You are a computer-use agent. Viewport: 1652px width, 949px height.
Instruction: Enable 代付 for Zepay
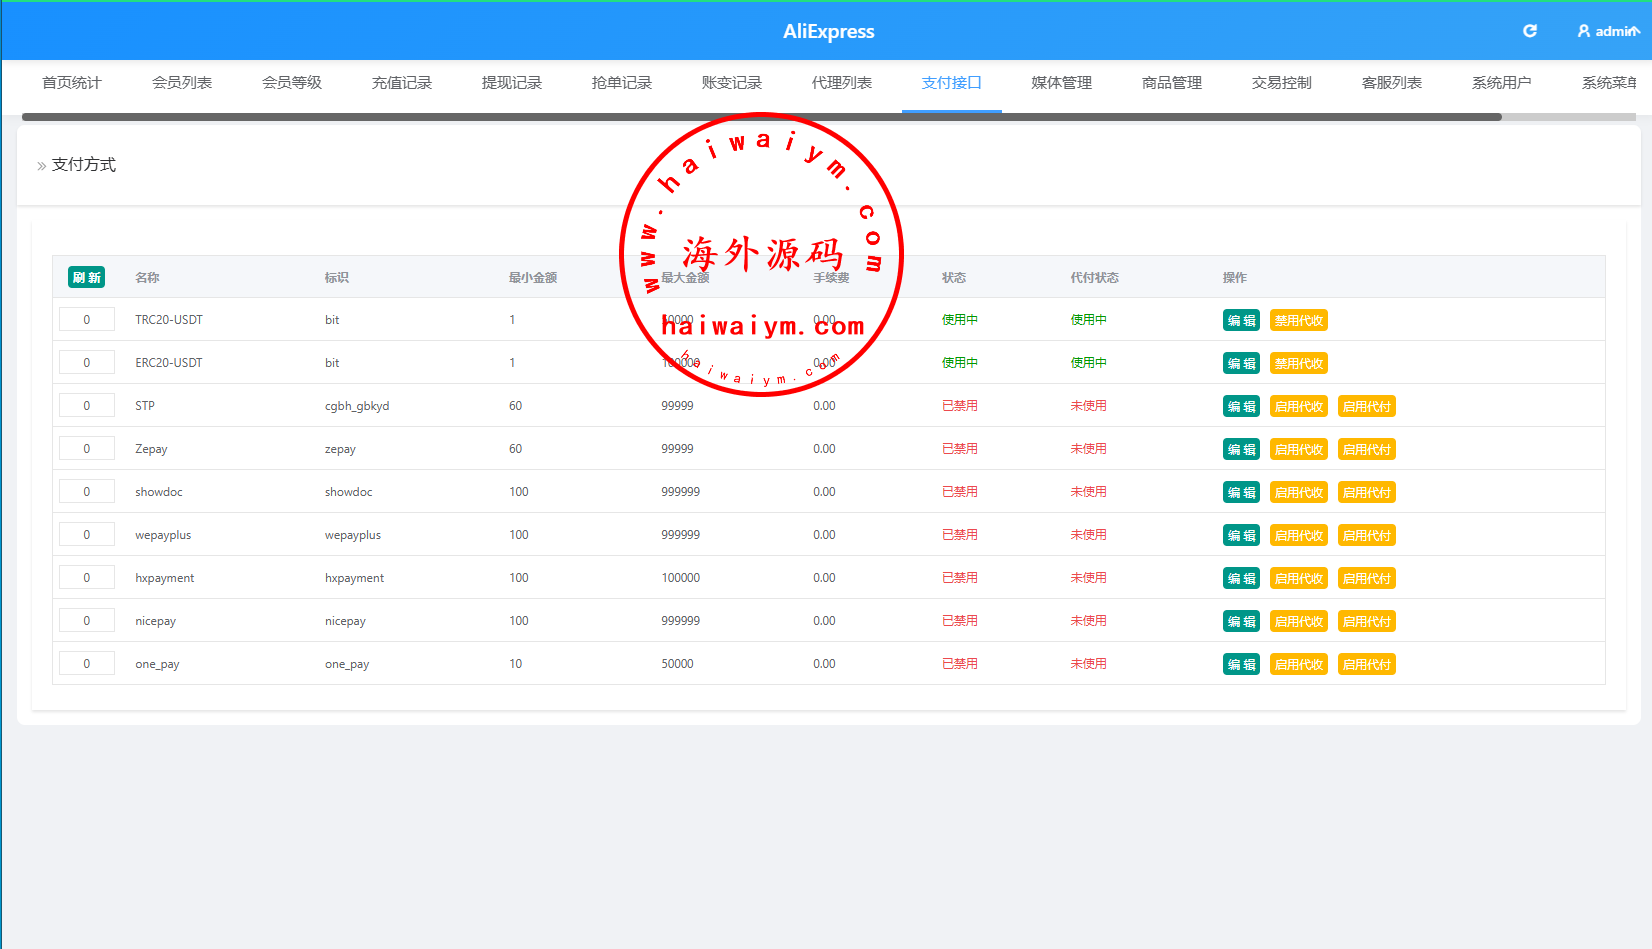coord(1367,449)
